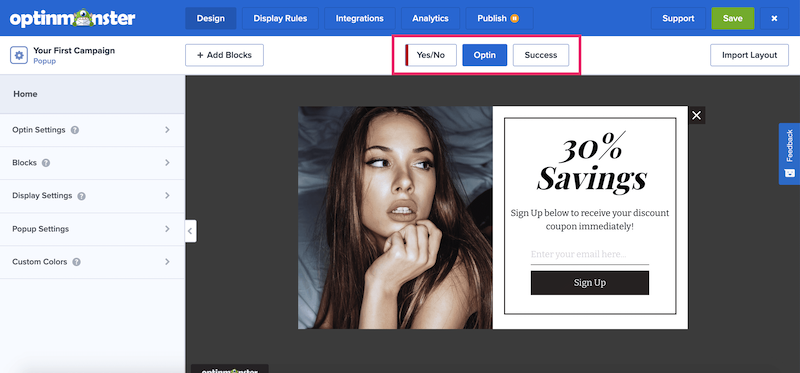Open the Integrations tab
The width and height of the screenshot is (800, 373).
(x=360, y=18)
